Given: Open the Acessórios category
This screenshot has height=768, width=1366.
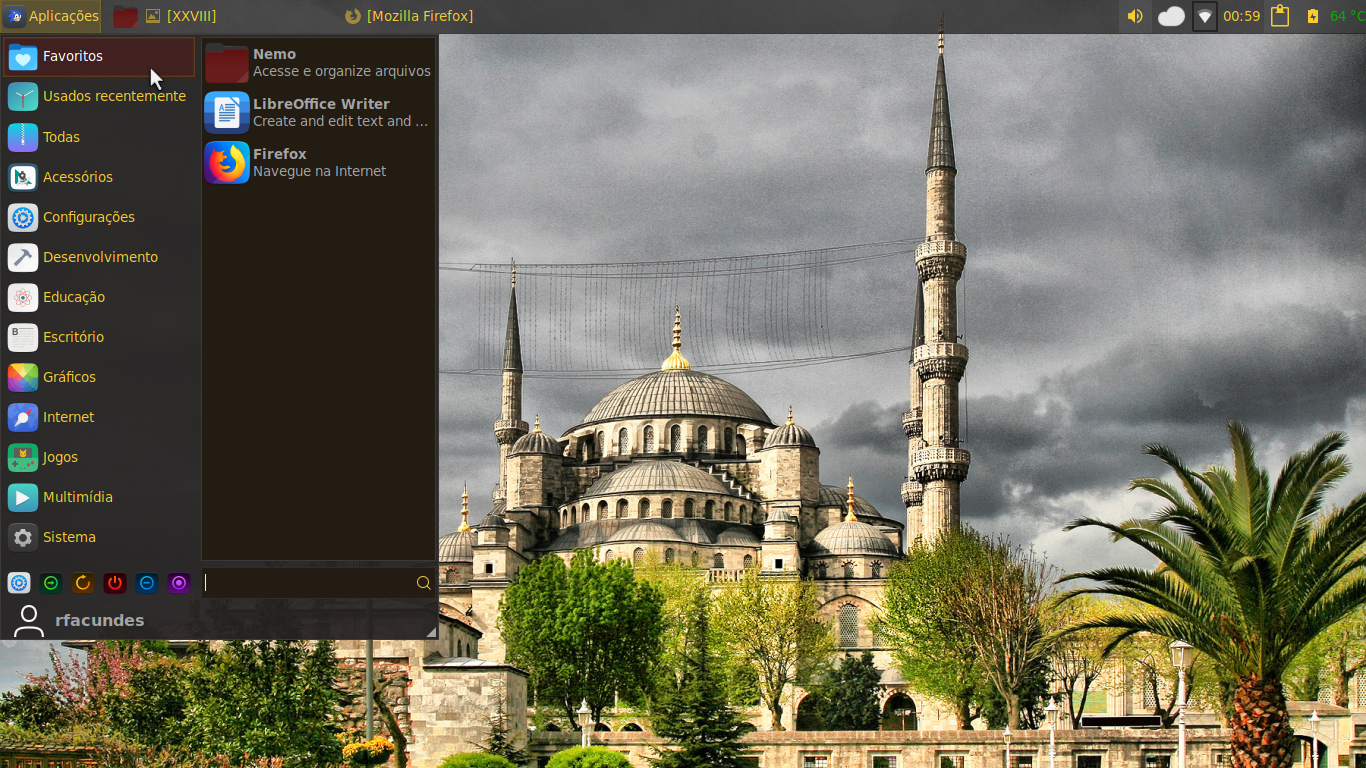Looking at the screenshot, I should pyautogui.click(x=99, y=177).
